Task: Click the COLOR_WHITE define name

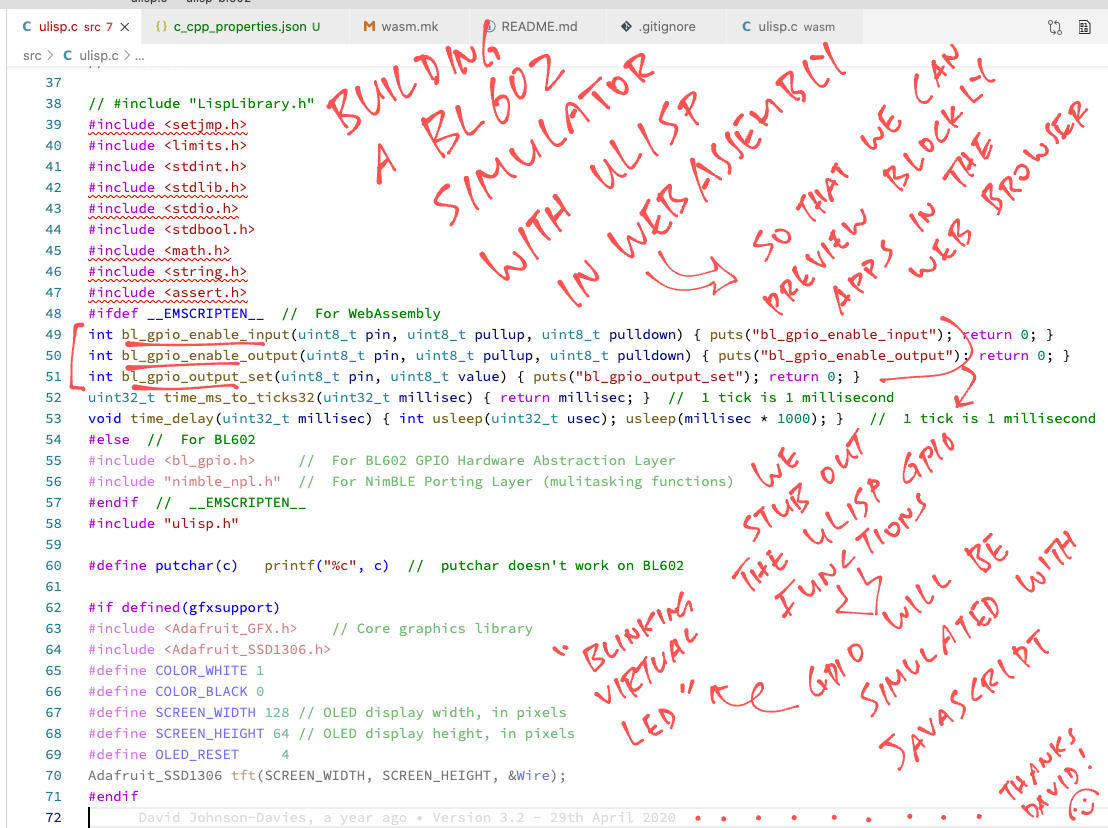Action: point(201,670)
